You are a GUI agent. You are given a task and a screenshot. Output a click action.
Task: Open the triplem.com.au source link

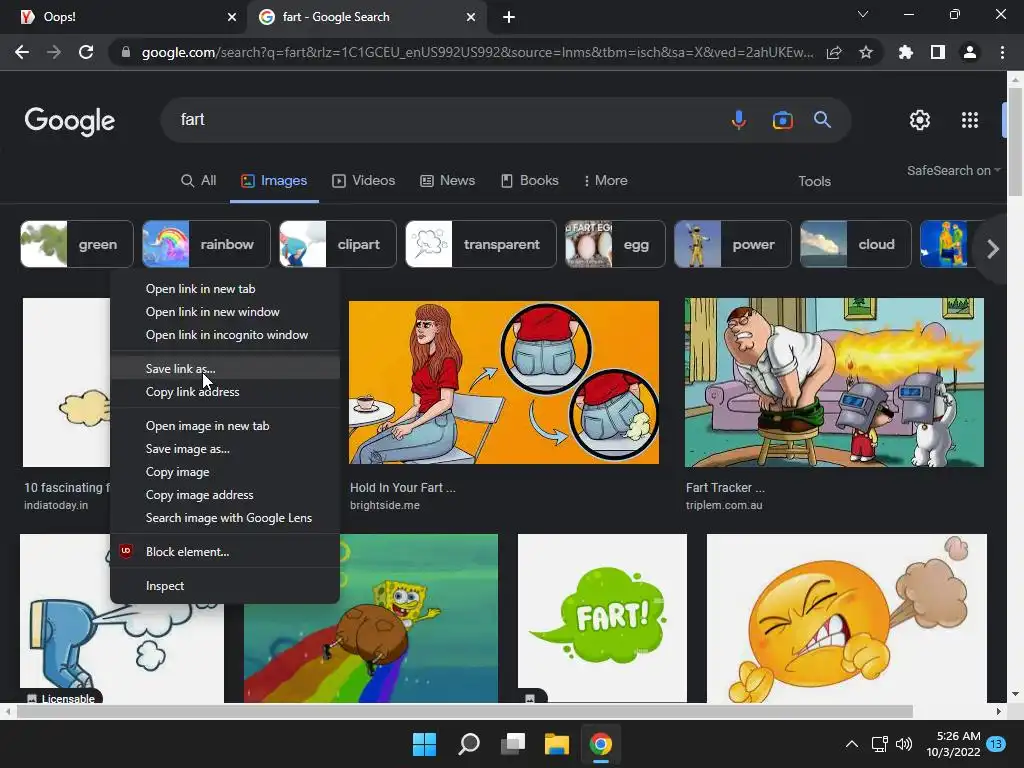pos(724,505)
